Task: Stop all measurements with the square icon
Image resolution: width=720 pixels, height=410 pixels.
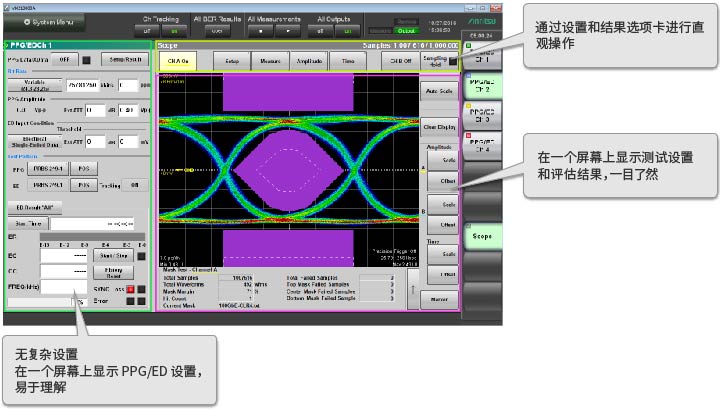Action: pos(260,31)
